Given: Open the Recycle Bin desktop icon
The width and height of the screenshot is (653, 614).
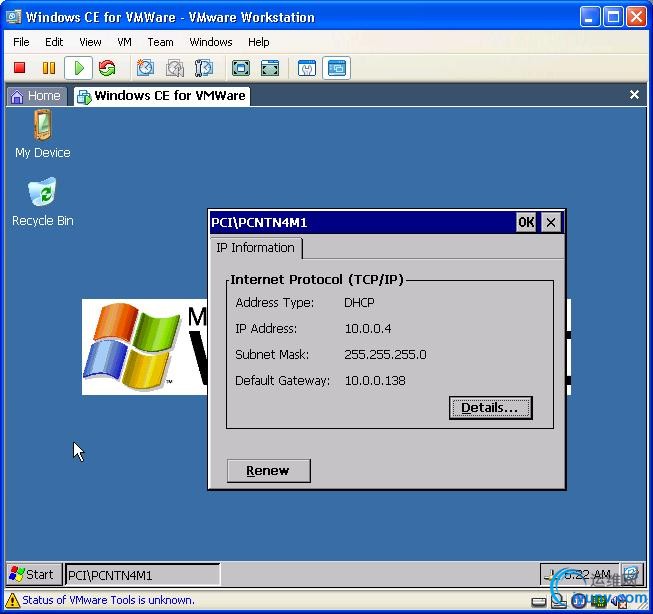Looking at the screenshot, I should coord(42,202).
